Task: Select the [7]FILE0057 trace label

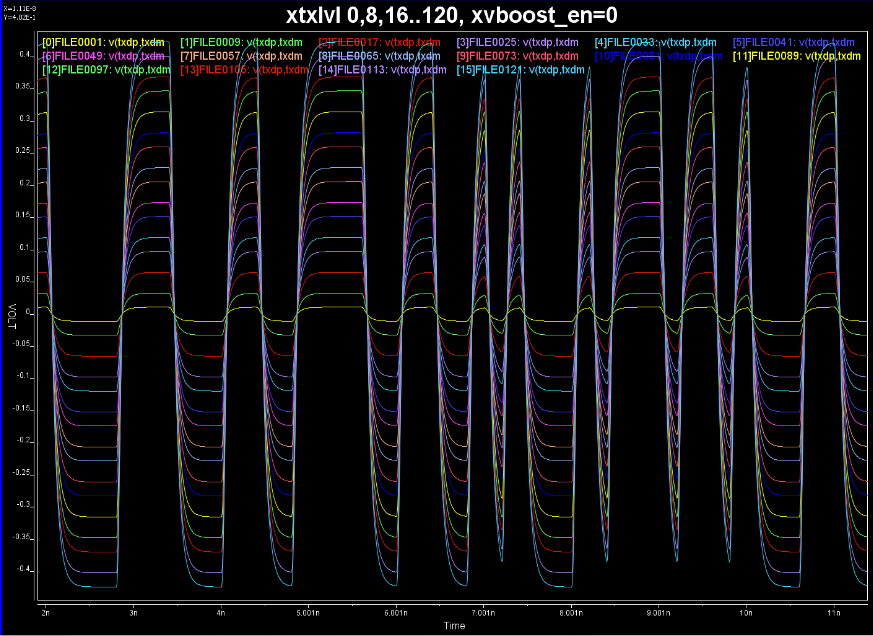Action: (241, 56)
